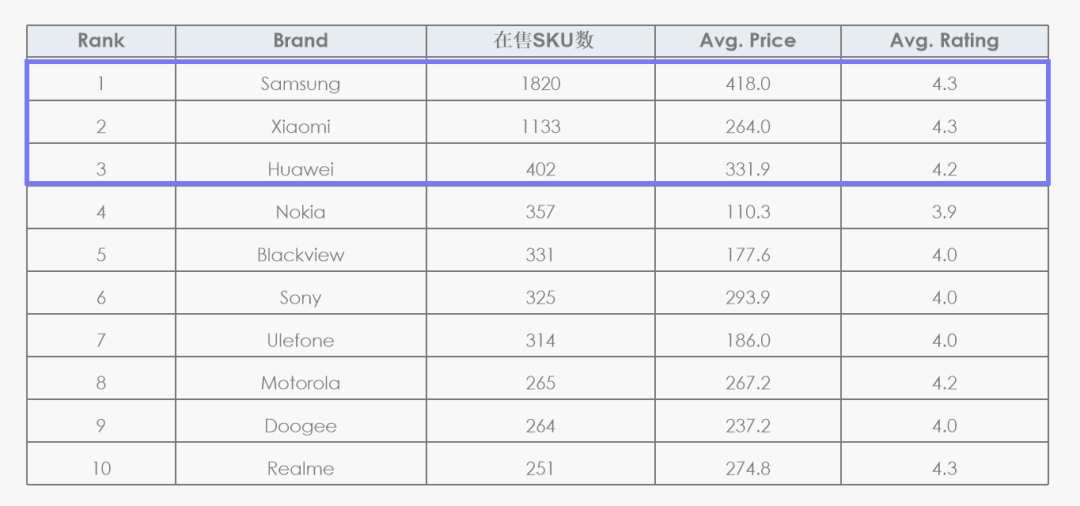1080x506 pixels.
Task: Click the Brand column header
Action: pos(301,41)
